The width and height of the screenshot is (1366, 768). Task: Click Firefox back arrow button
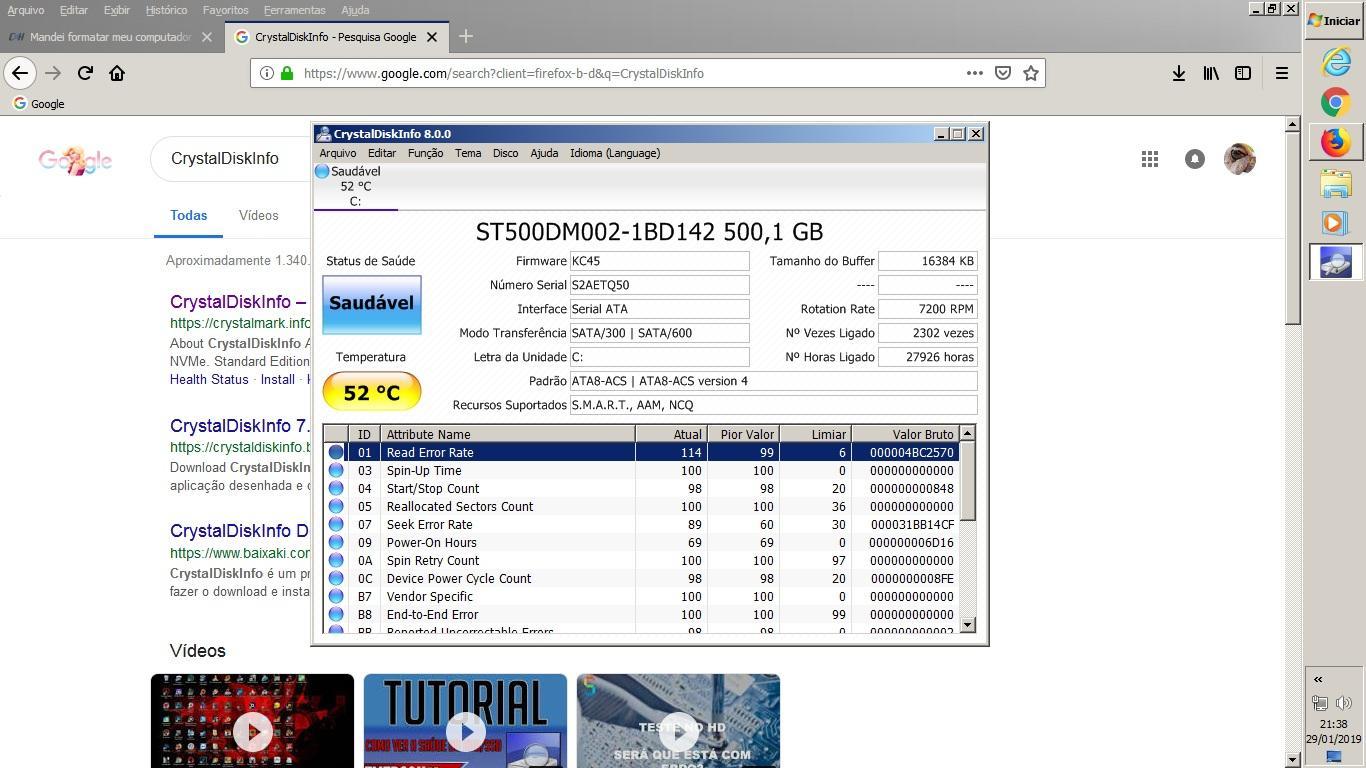tap(20, 73)
